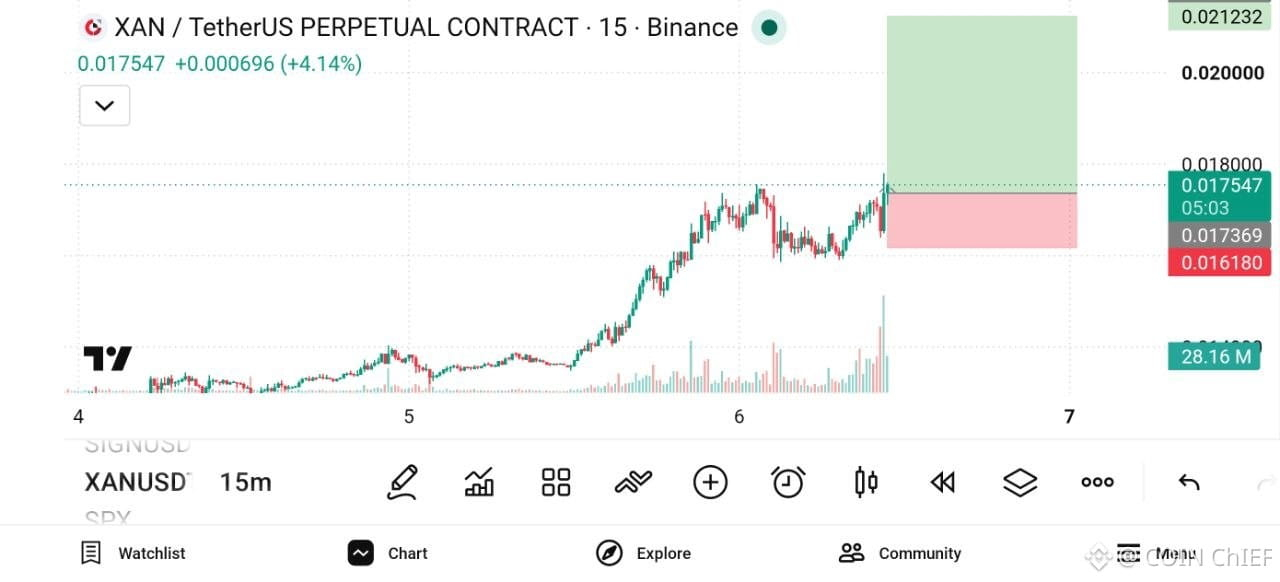This screenshot has height=582, width=1280.
Task: Open the indicators chart icon
Action: click(479, 482)
